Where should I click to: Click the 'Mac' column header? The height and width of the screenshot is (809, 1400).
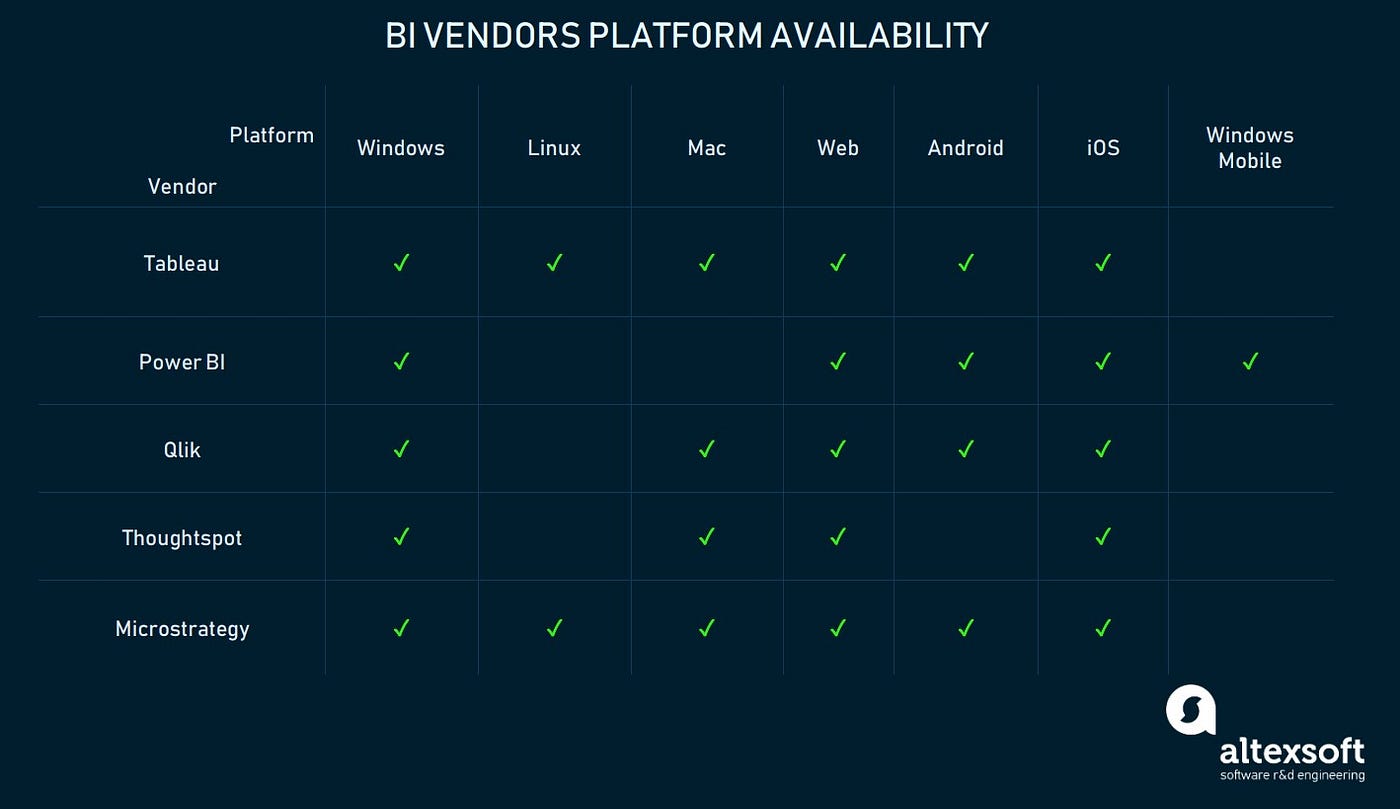tap(706, 148)
